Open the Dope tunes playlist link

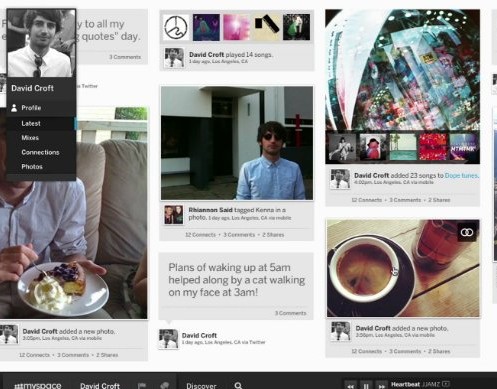click(x=462, y=175)
